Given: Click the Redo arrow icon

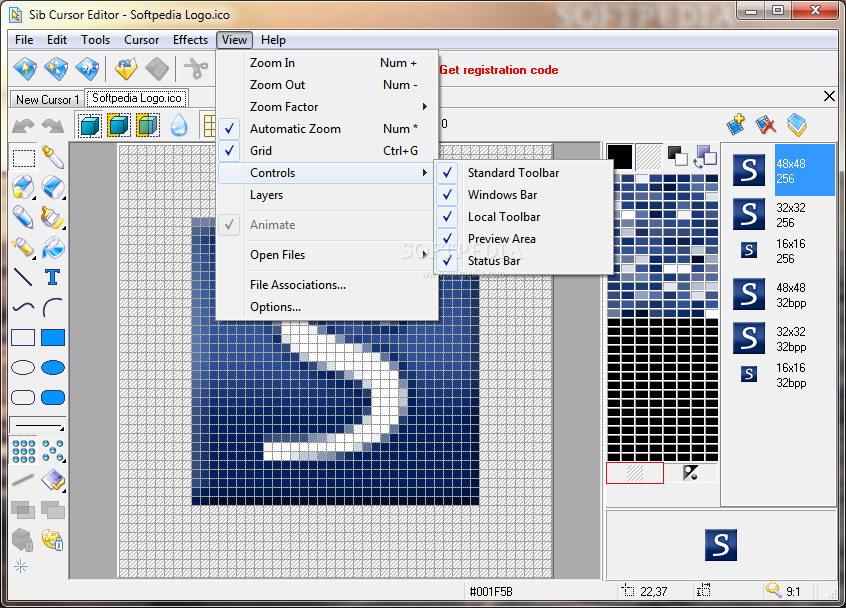Looking at the screenshot, I should pyautogui.click(x=52, y=126).
